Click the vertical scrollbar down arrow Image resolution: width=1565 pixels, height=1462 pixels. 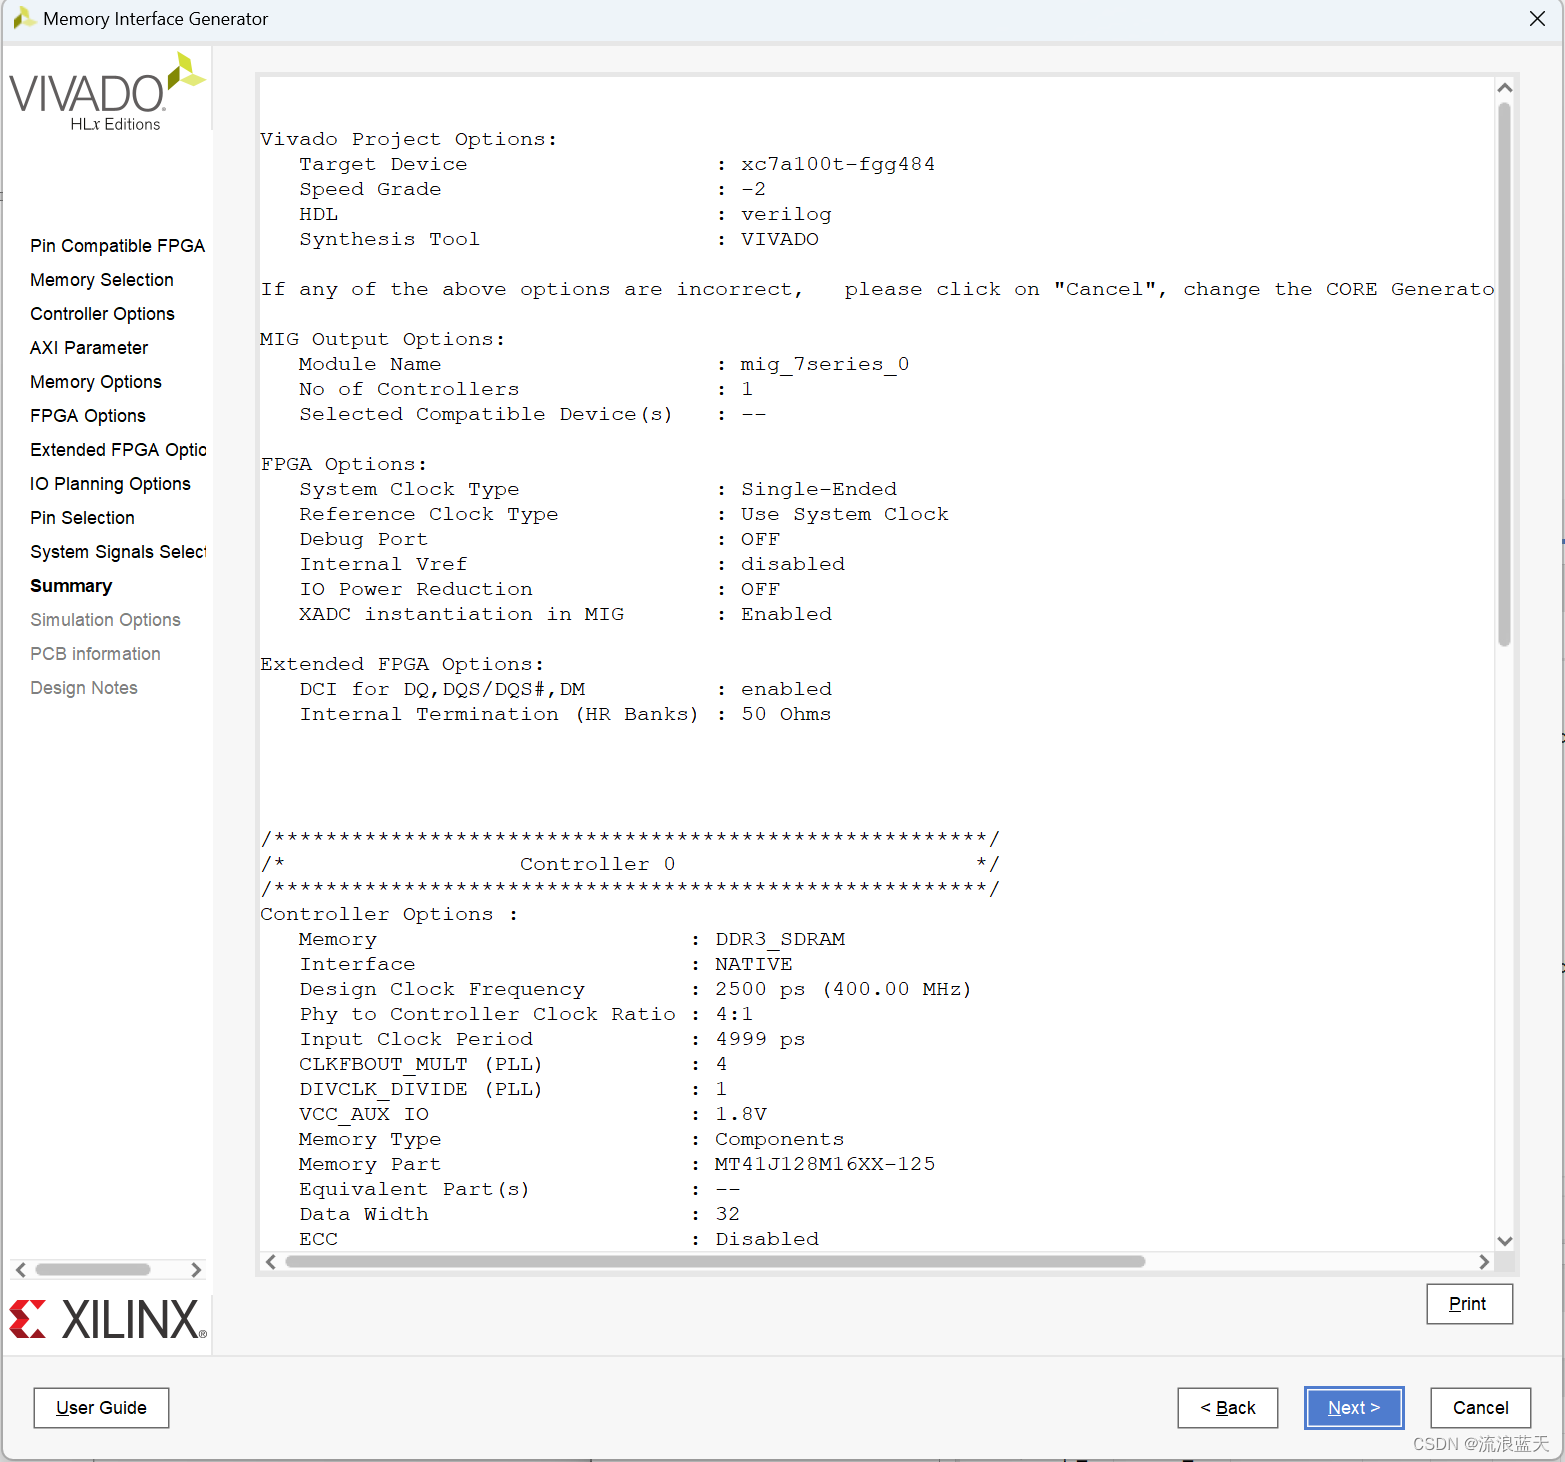pyautogui.click(x=1504, y=1240)
